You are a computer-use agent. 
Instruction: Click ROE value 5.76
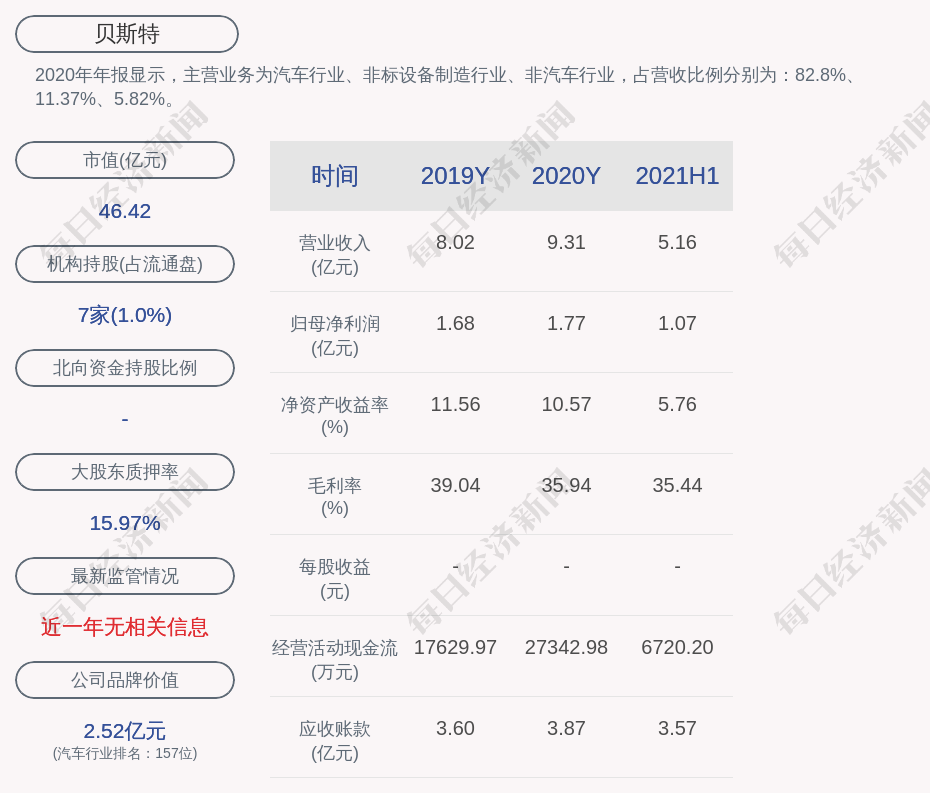click(677, 405)
